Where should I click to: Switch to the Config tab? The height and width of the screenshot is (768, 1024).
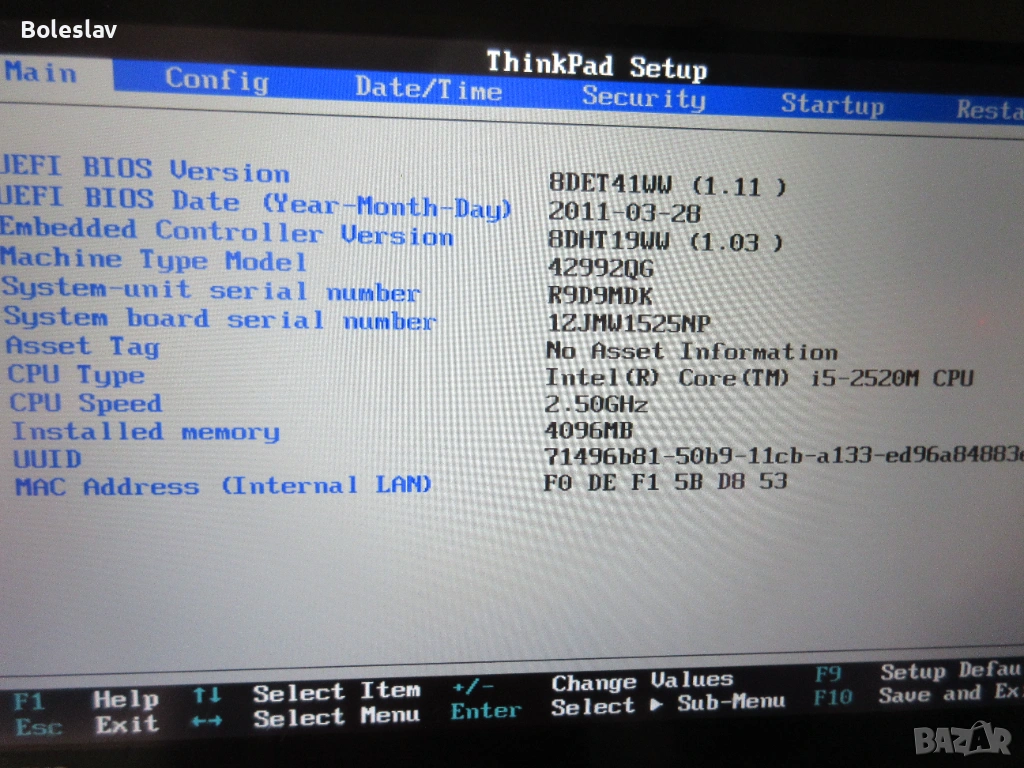pyautogui.click(x=216, y=79)
